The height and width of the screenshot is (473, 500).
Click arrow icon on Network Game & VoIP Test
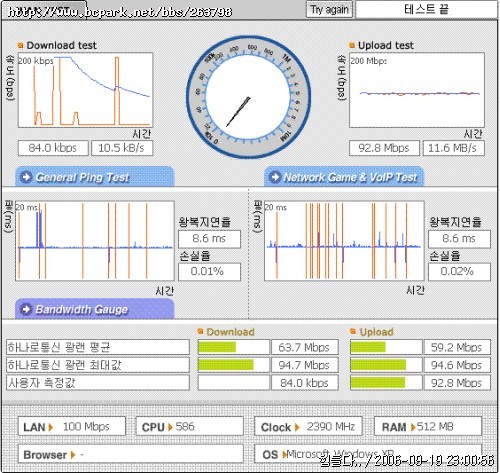(x=275, y=177)
